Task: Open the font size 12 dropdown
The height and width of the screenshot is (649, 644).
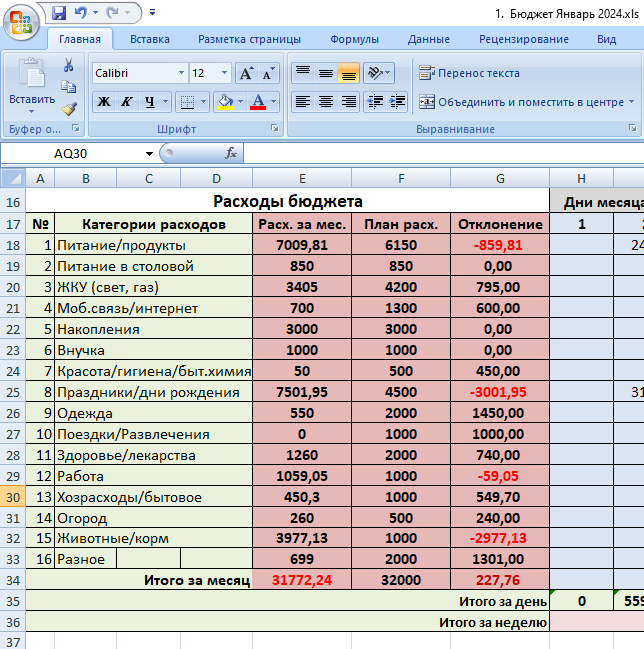Action: pos(224,73)
